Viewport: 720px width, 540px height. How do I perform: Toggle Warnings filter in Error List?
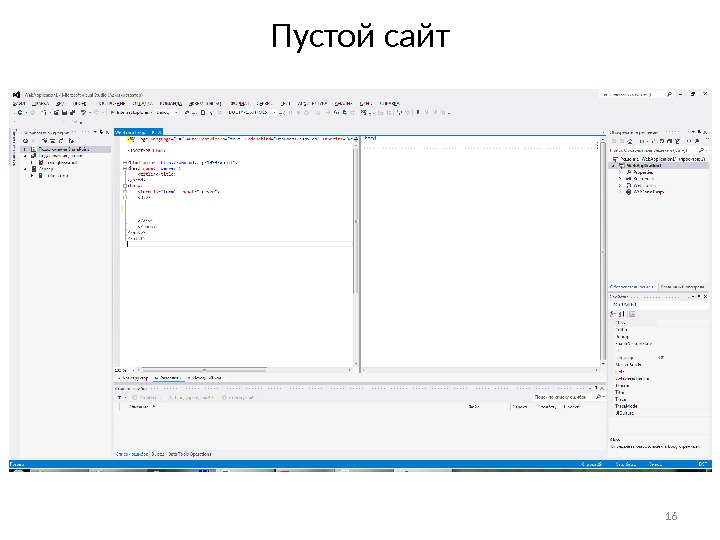(x=191, y=398)
